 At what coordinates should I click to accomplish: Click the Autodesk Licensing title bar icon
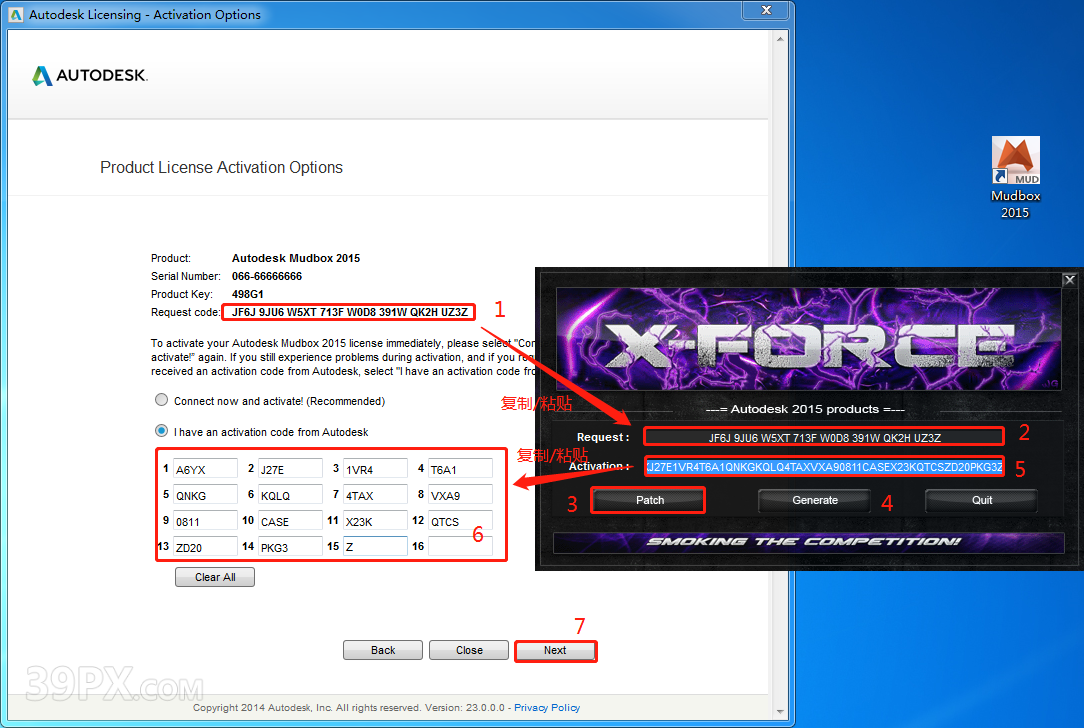pos(16,15)
